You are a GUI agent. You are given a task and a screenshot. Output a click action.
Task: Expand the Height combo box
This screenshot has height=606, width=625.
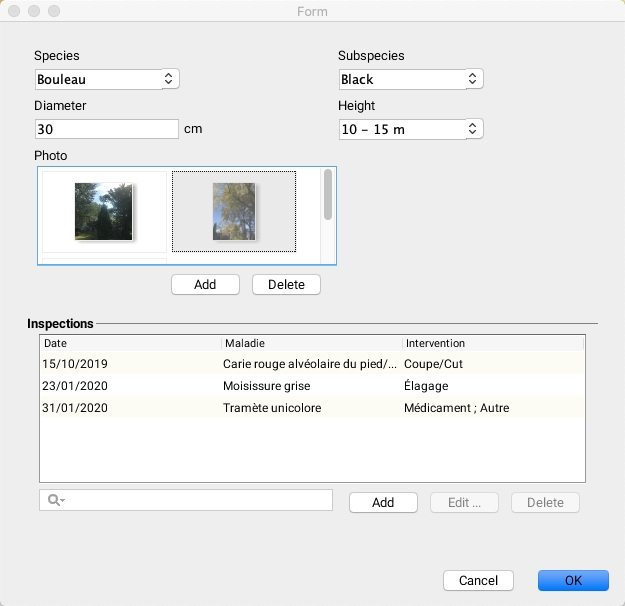coord(411,129)
